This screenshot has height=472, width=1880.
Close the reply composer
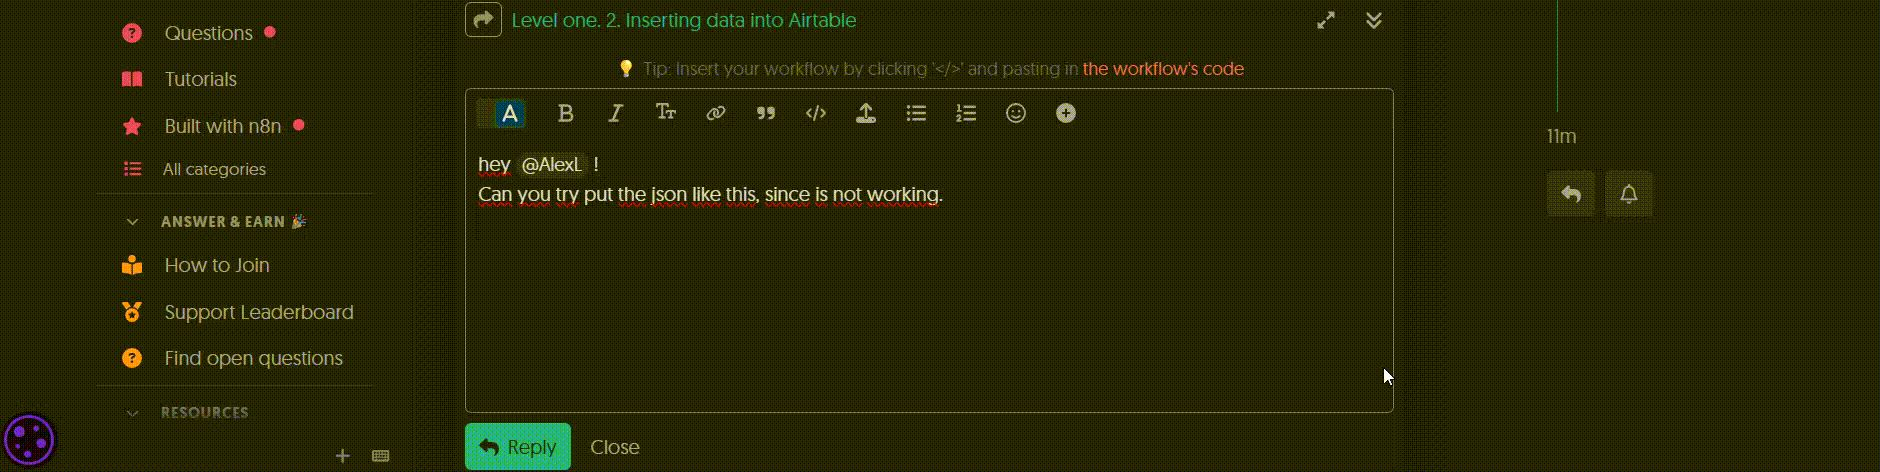(615, 447)
